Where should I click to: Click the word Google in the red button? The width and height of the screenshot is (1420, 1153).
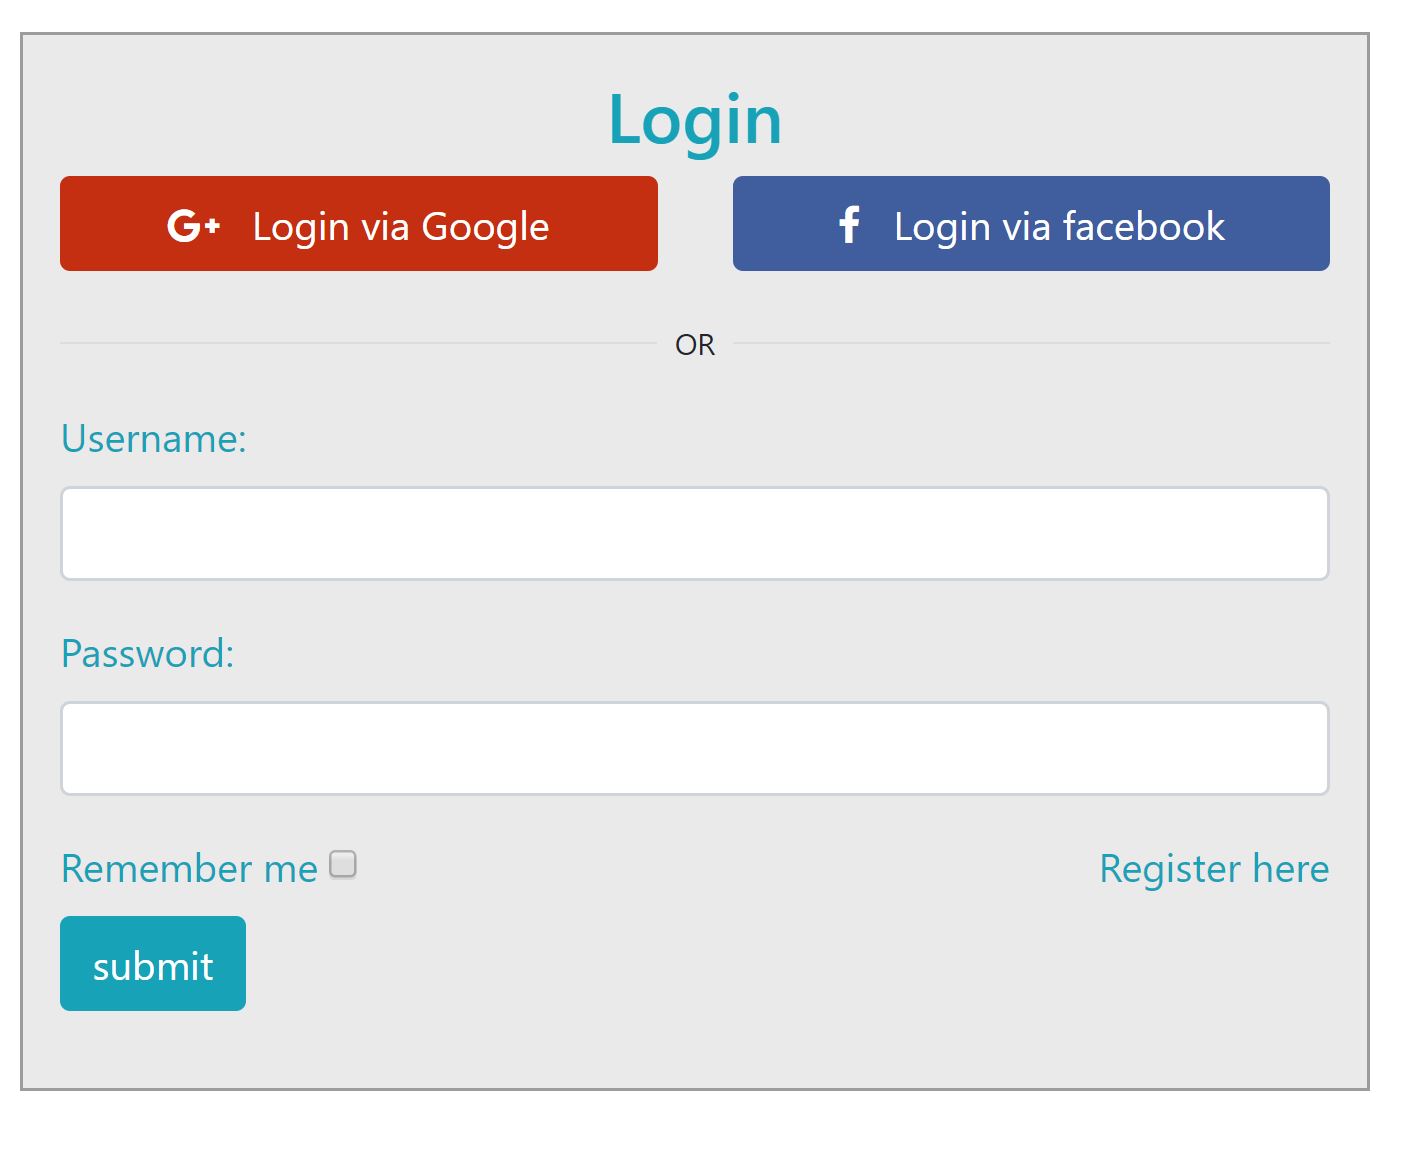tap(486, 228)
